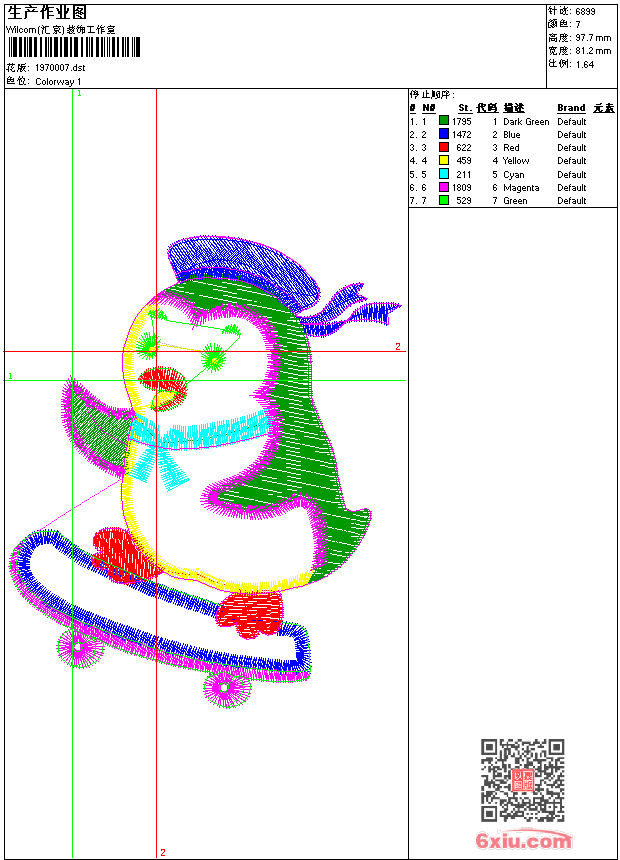Click the stitch count 1795
The height and width of the screenshot is (860, 620).
(461, 121)
